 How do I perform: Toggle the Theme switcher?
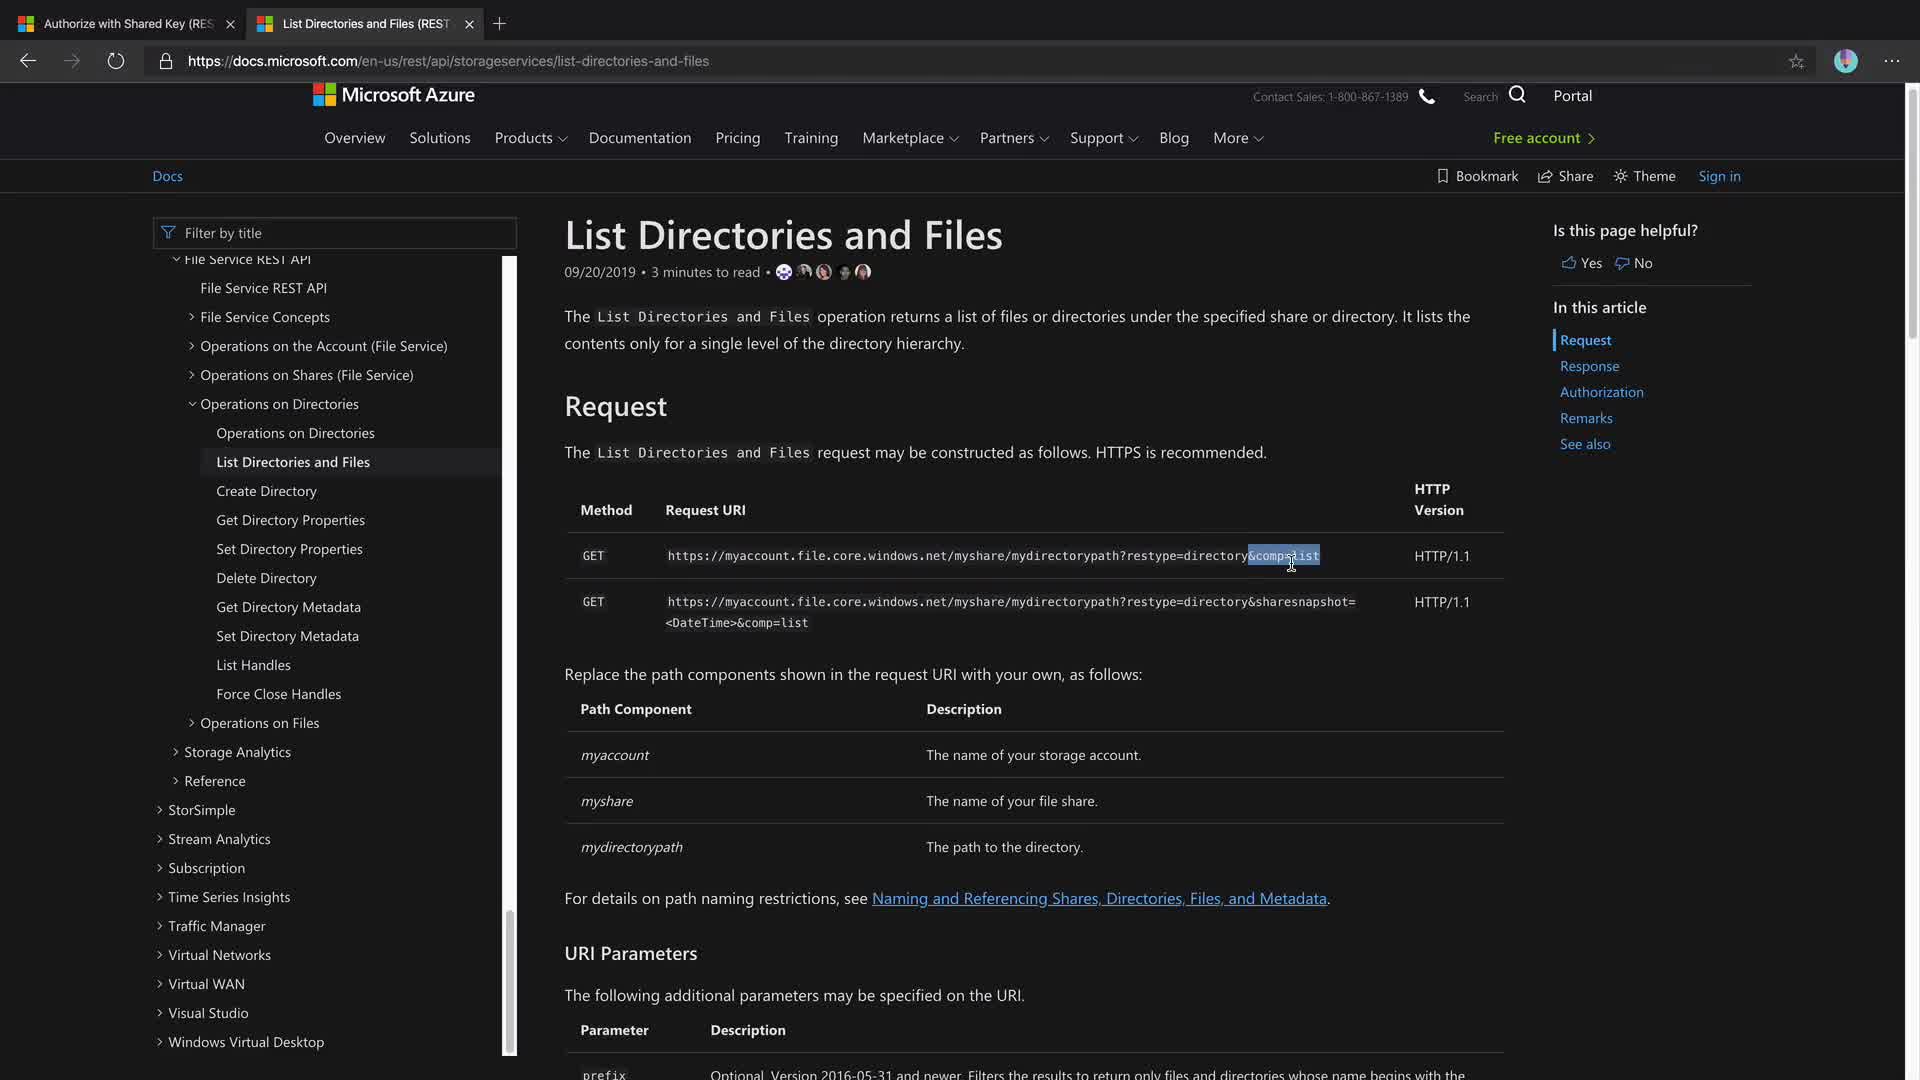[1644, 176]
